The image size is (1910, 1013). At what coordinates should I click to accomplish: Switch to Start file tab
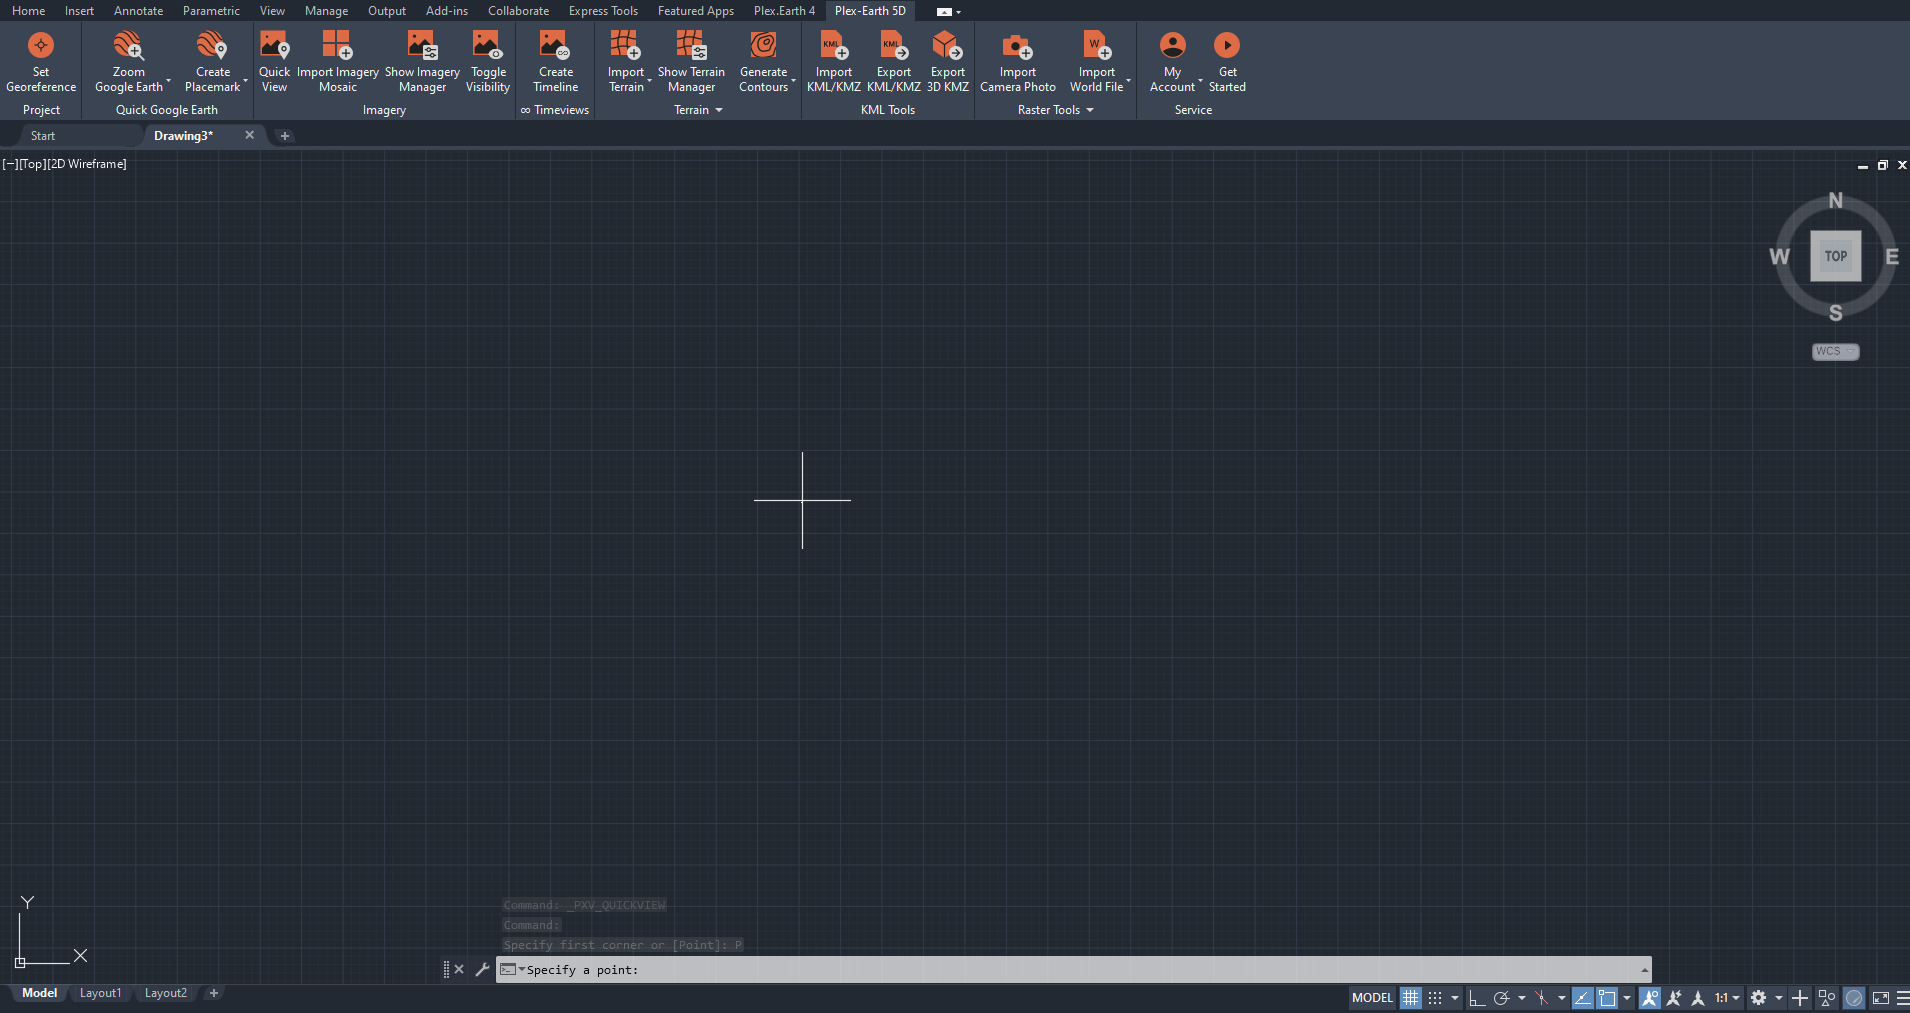pos(43,136)
